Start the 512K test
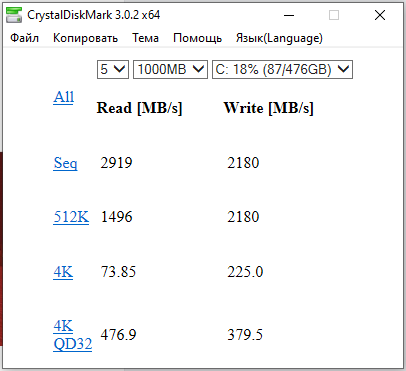Image resolution: width=406 pixels, height=371 pixels. click(x=71, y=217)
